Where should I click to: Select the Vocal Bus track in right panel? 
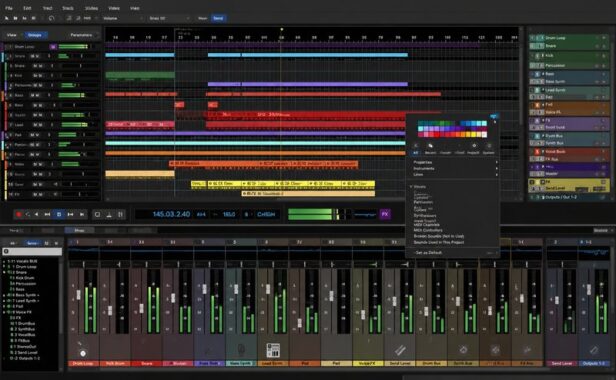coord(568,152)
